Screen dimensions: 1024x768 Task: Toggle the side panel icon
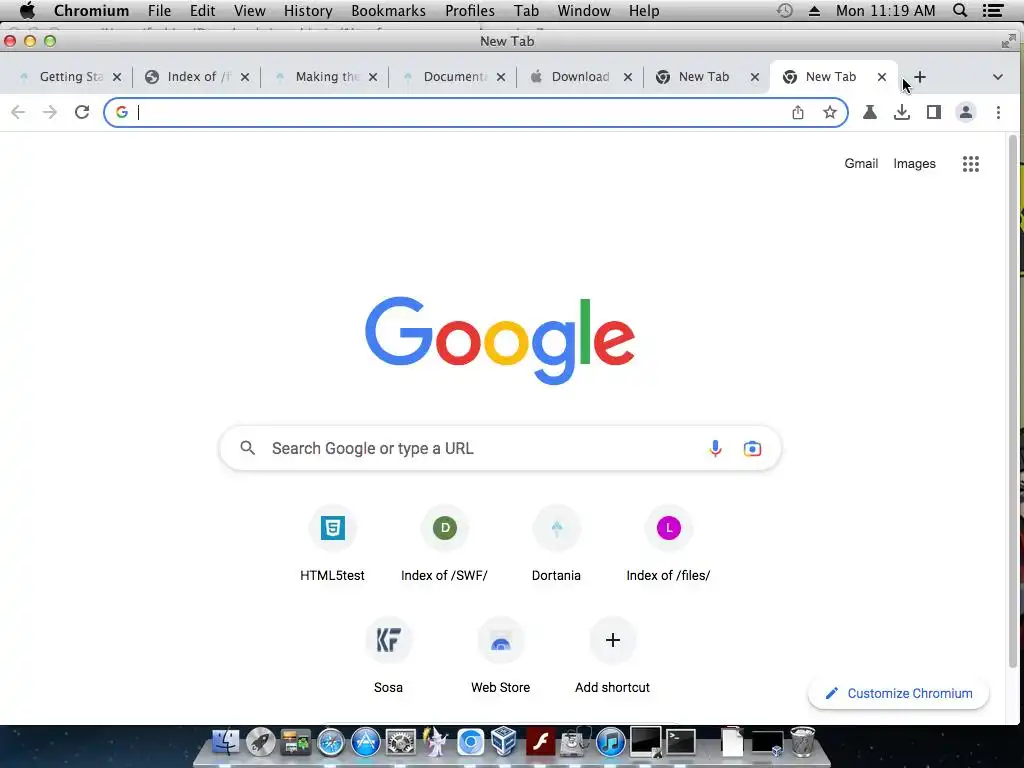(934, 112)
